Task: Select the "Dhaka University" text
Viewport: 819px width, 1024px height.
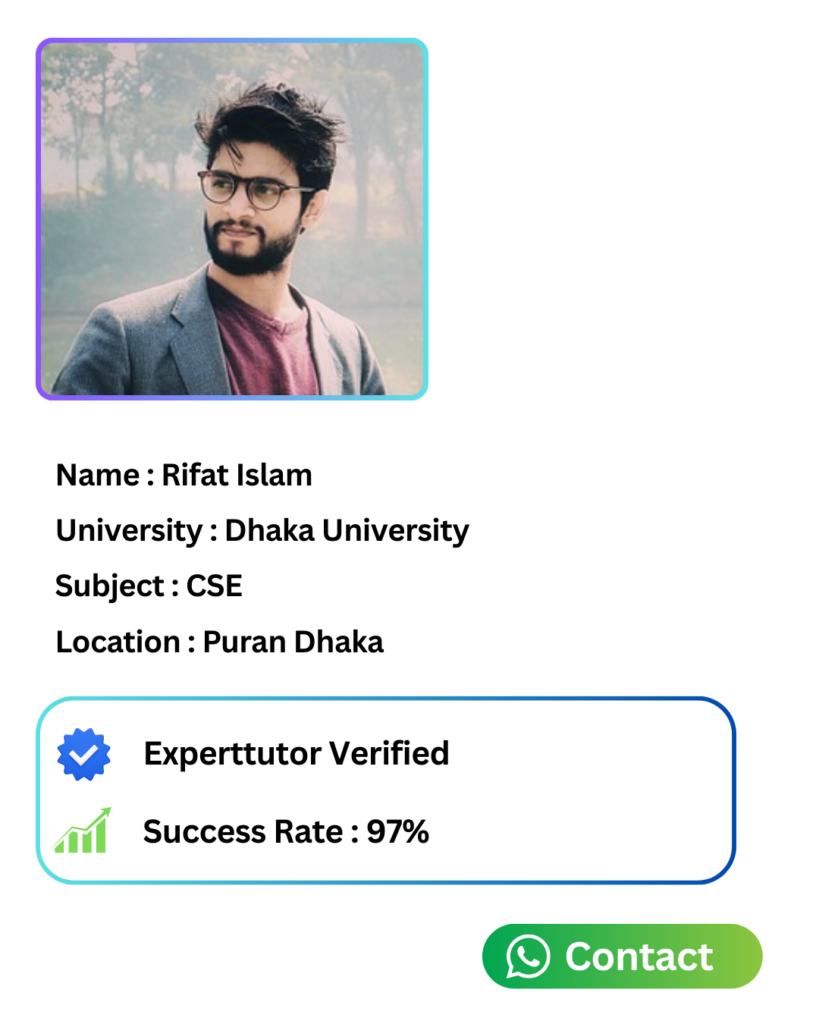Action: point(346,530)
